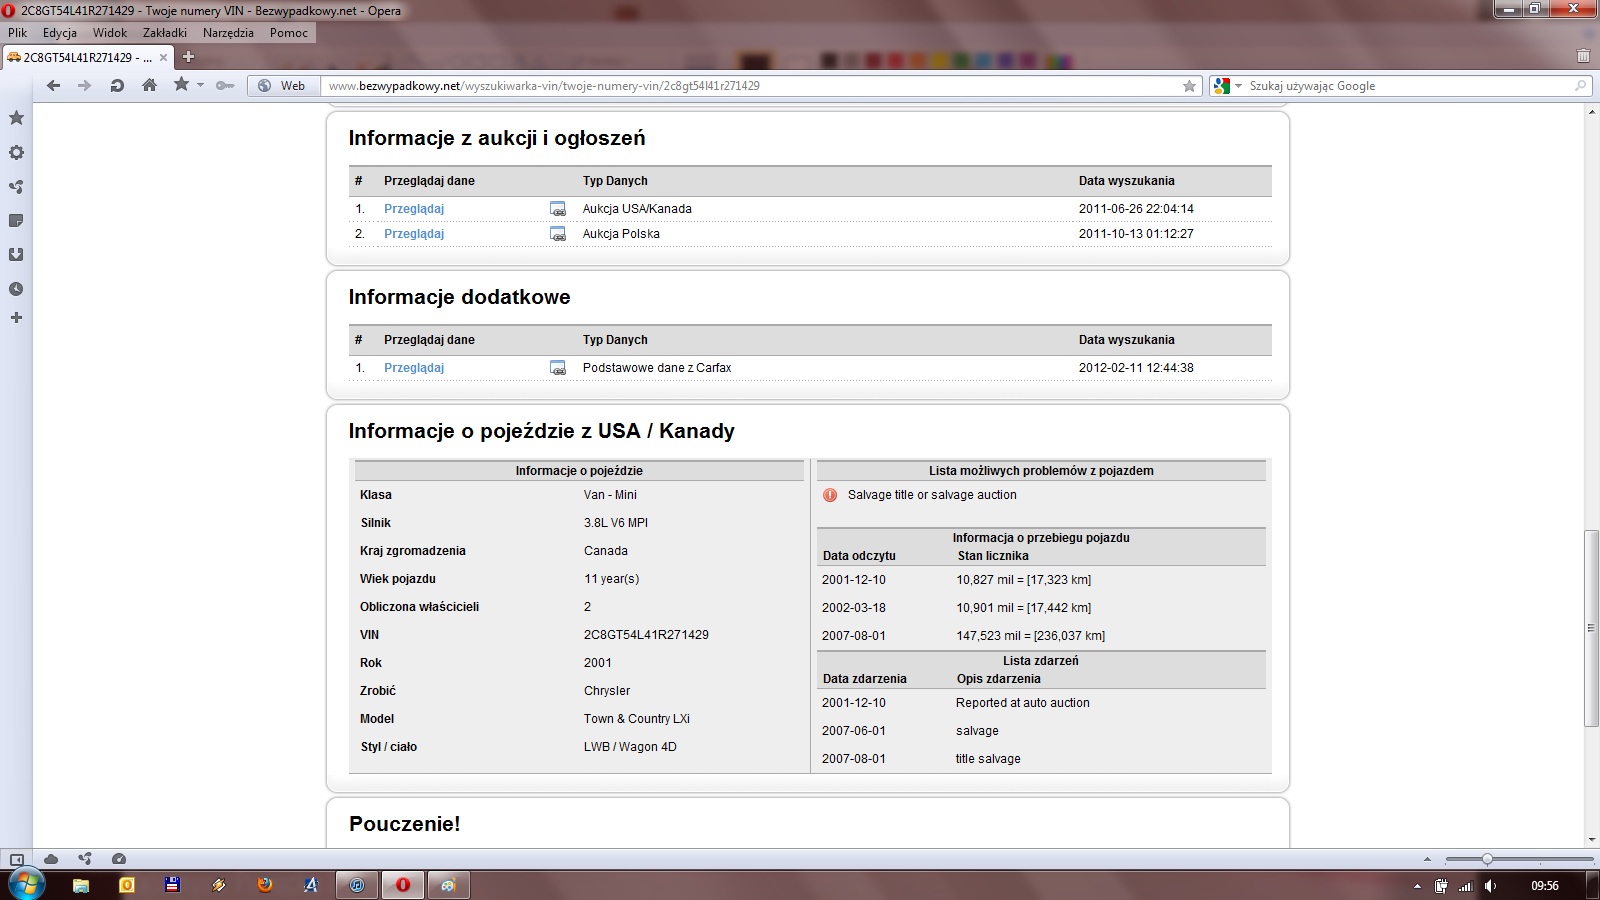Click the search magnifier icon

(1581, 86)
